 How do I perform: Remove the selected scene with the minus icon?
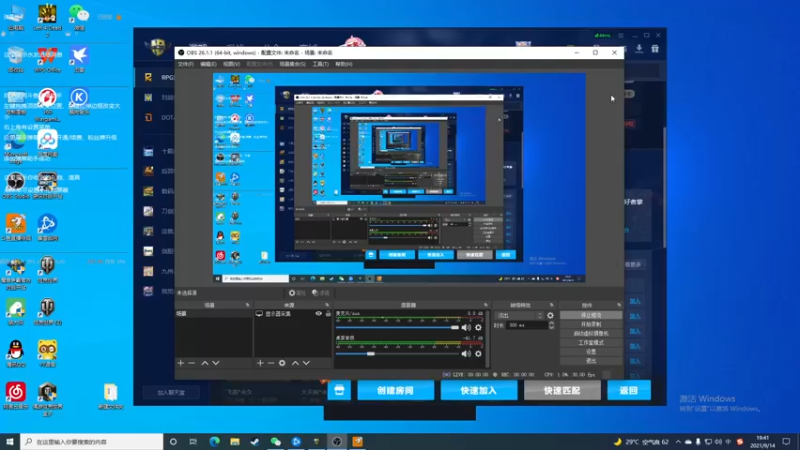[192, 363]
